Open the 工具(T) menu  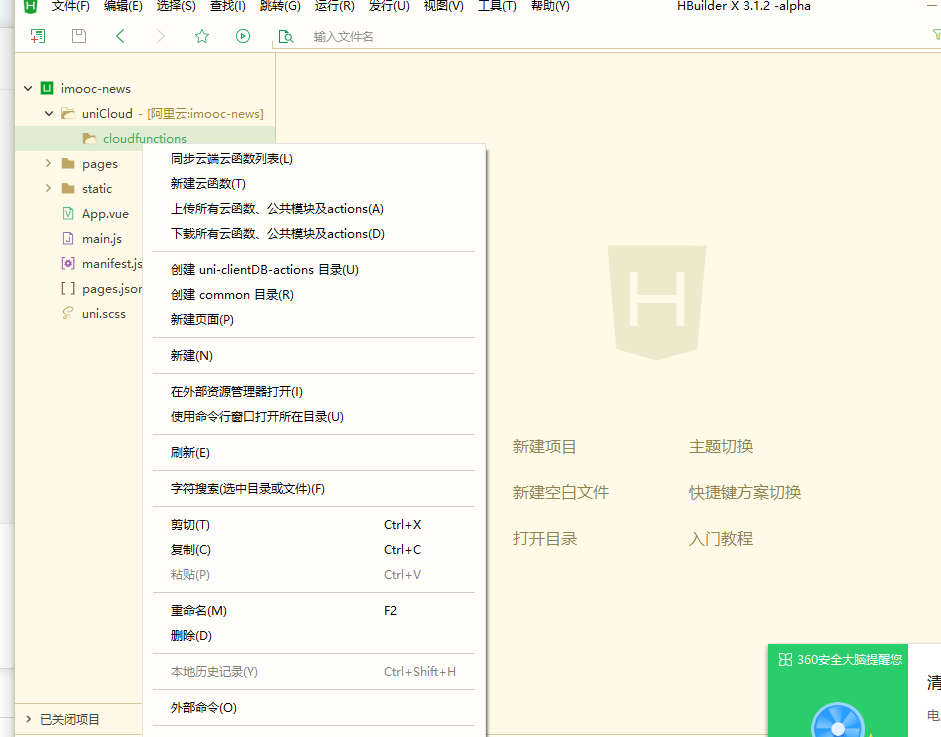click(x=497, y=6)
